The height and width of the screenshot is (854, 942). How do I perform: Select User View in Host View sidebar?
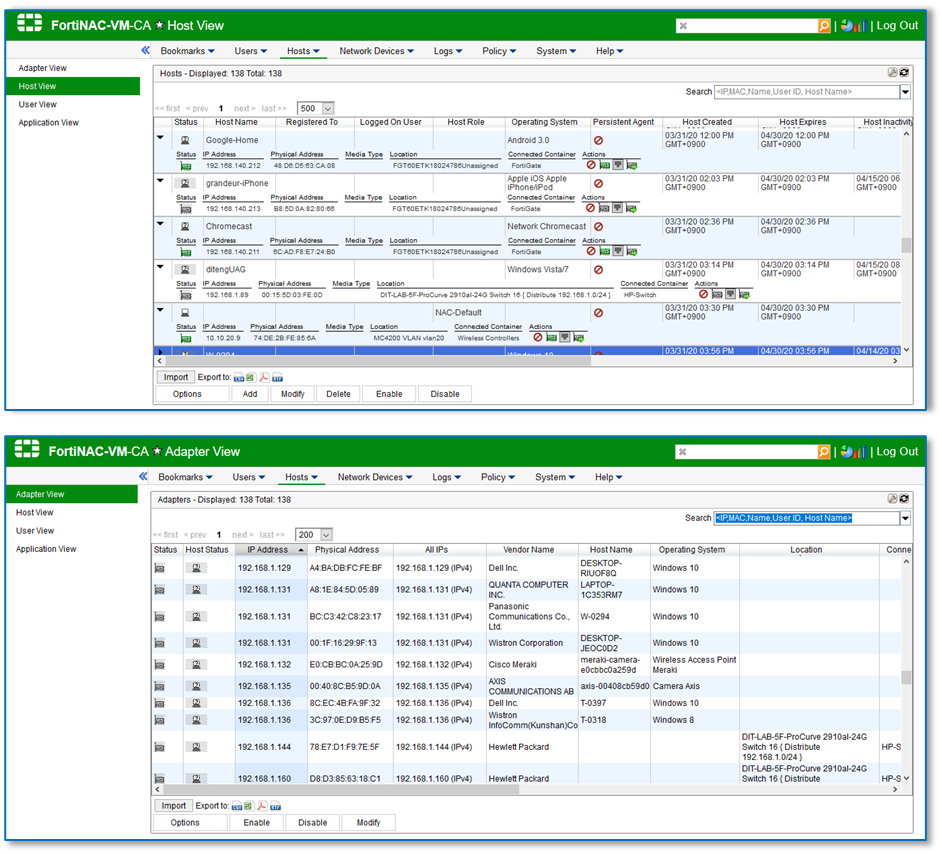37,104
